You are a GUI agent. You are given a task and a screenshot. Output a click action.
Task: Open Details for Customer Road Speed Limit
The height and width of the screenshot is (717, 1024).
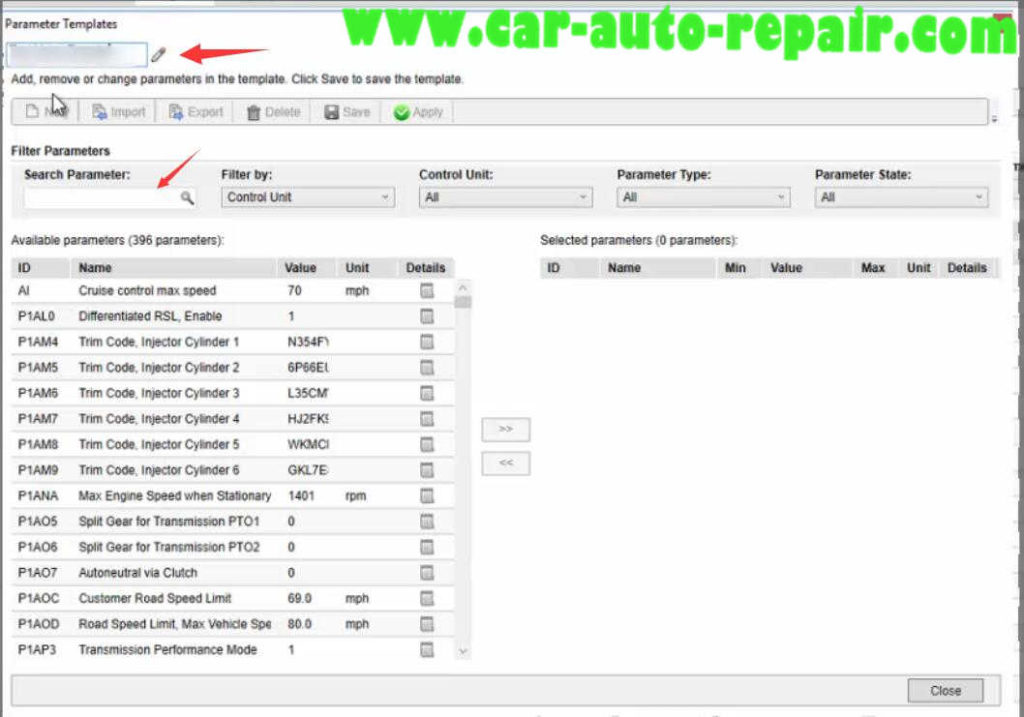426,598
